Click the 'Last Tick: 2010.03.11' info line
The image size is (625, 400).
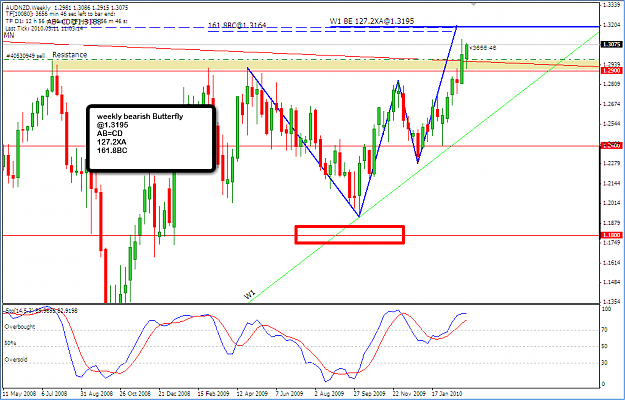(45, 29)
